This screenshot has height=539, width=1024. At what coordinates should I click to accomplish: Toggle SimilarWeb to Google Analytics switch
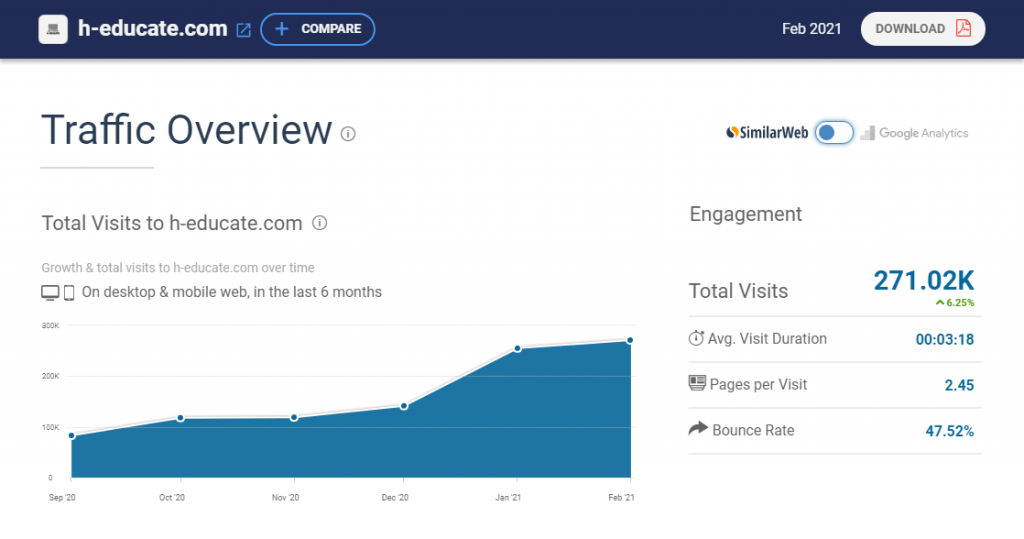[x=834, y=133]
